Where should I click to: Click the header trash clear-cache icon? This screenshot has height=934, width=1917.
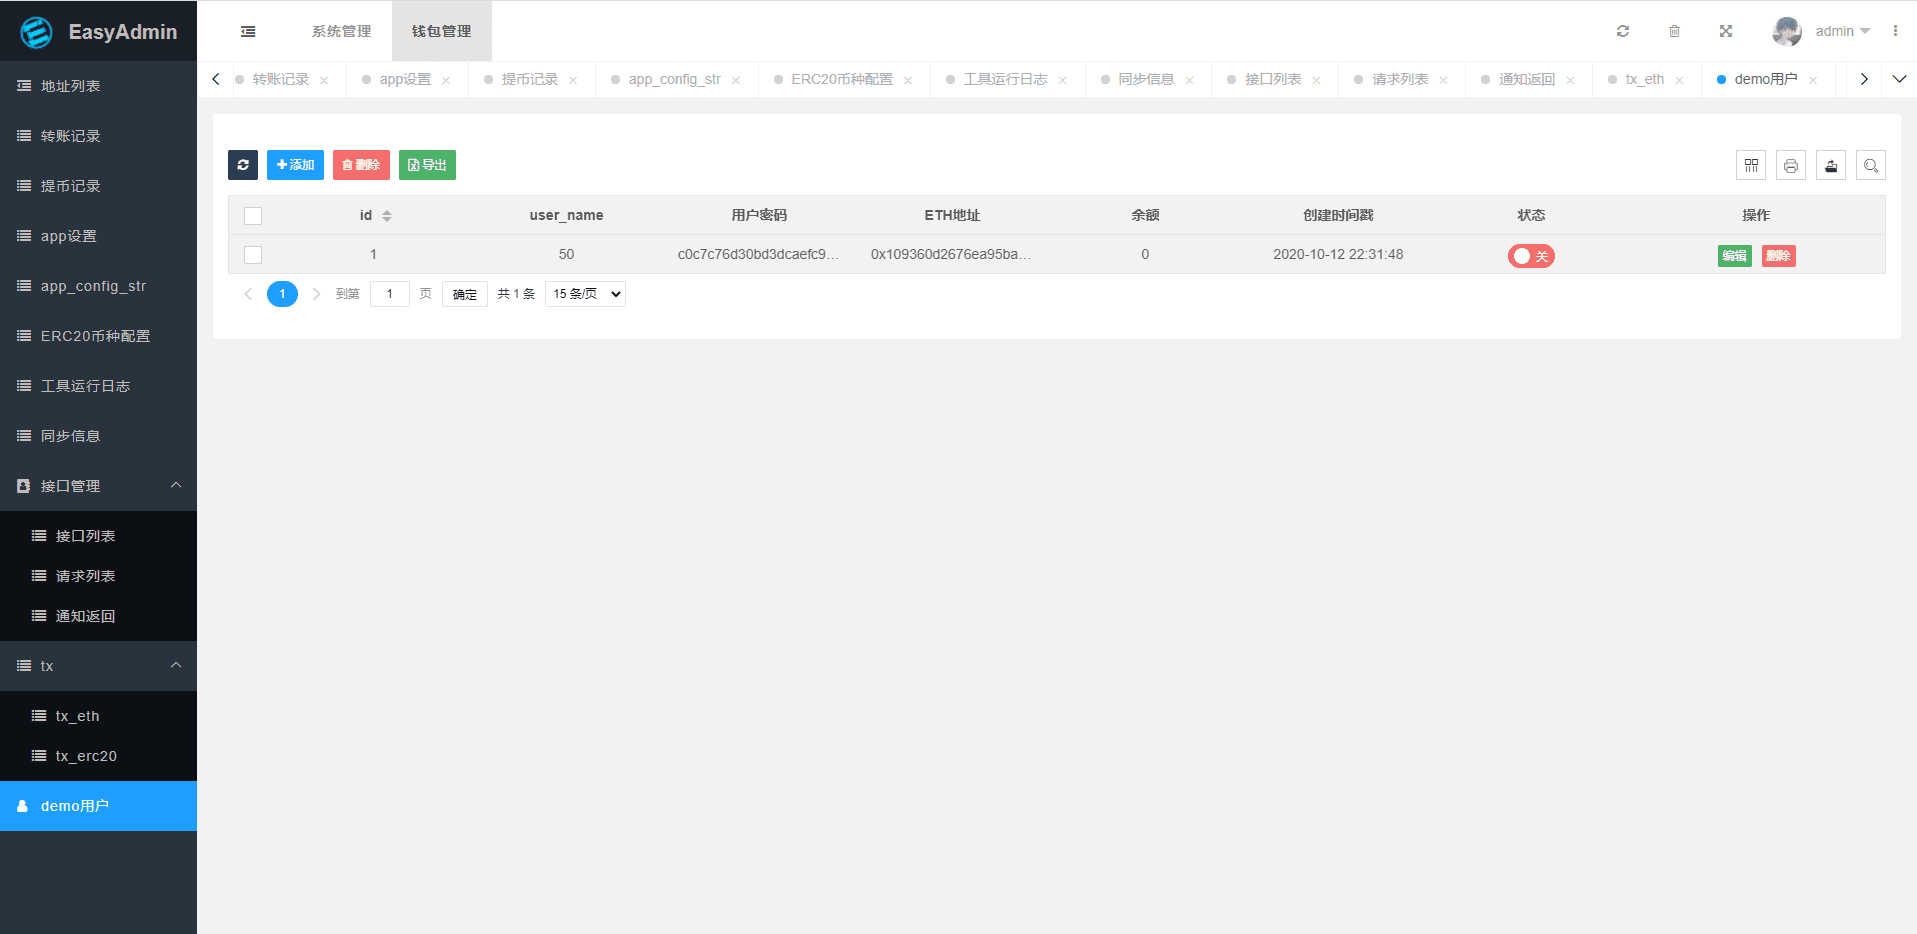(x=1674, y=32)
